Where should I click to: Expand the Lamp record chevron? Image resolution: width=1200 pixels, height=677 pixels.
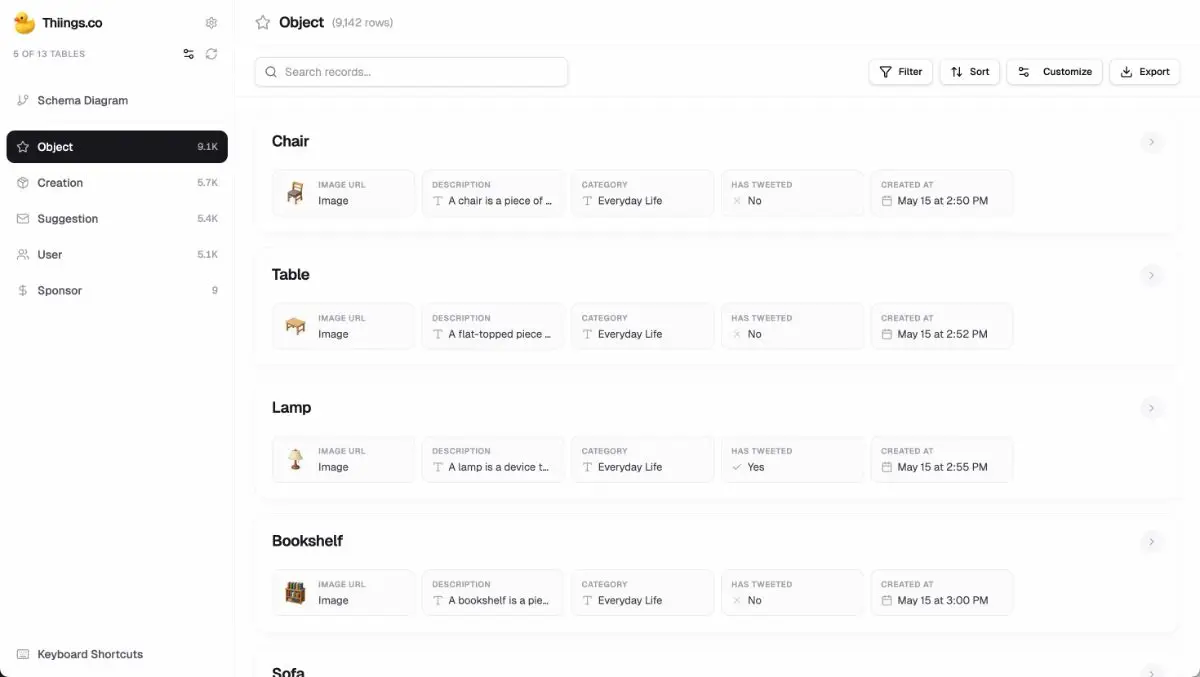coord(1151,408)
